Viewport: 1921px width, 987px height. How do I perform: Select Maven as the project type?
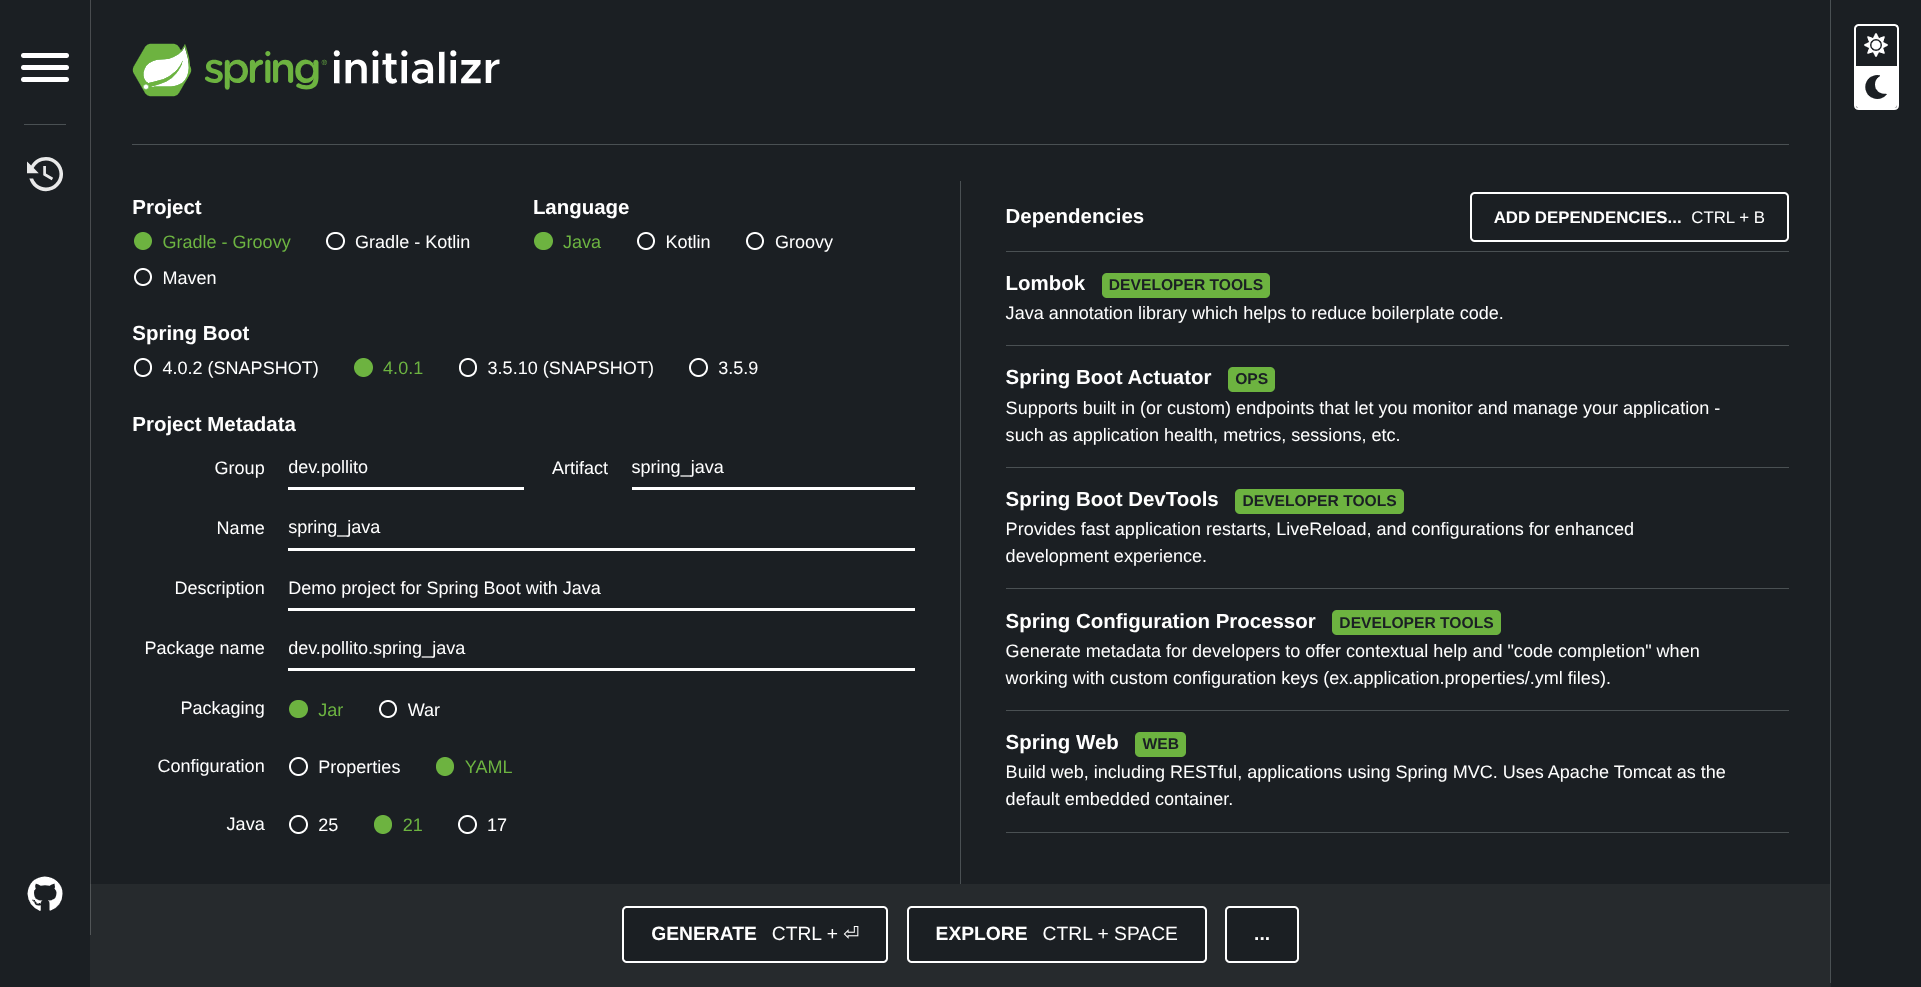tap(143, 278)
